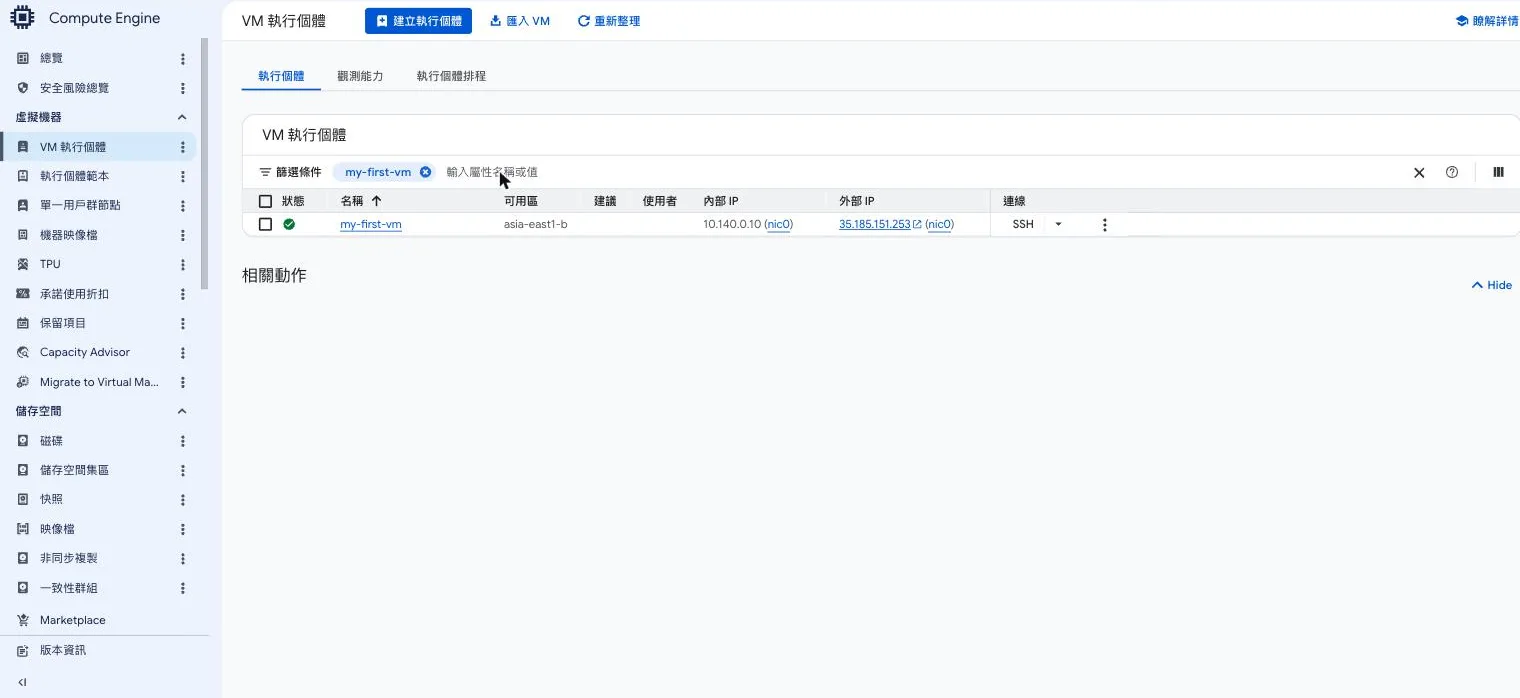Open the 總覽 overview icon in sidebar

pyautogui.click(x=23, y=59)
